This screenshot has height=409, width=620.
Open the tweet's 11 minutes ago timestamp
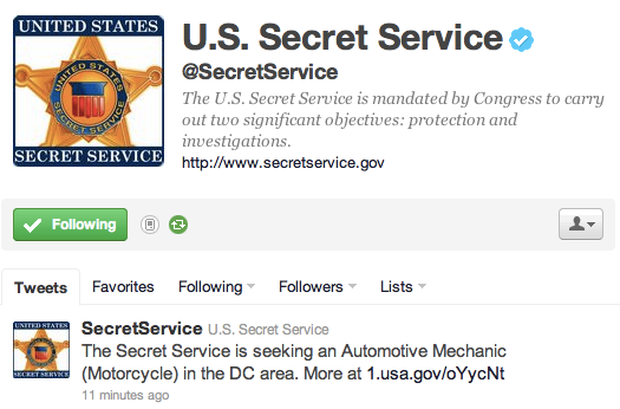tap(126, 395)
